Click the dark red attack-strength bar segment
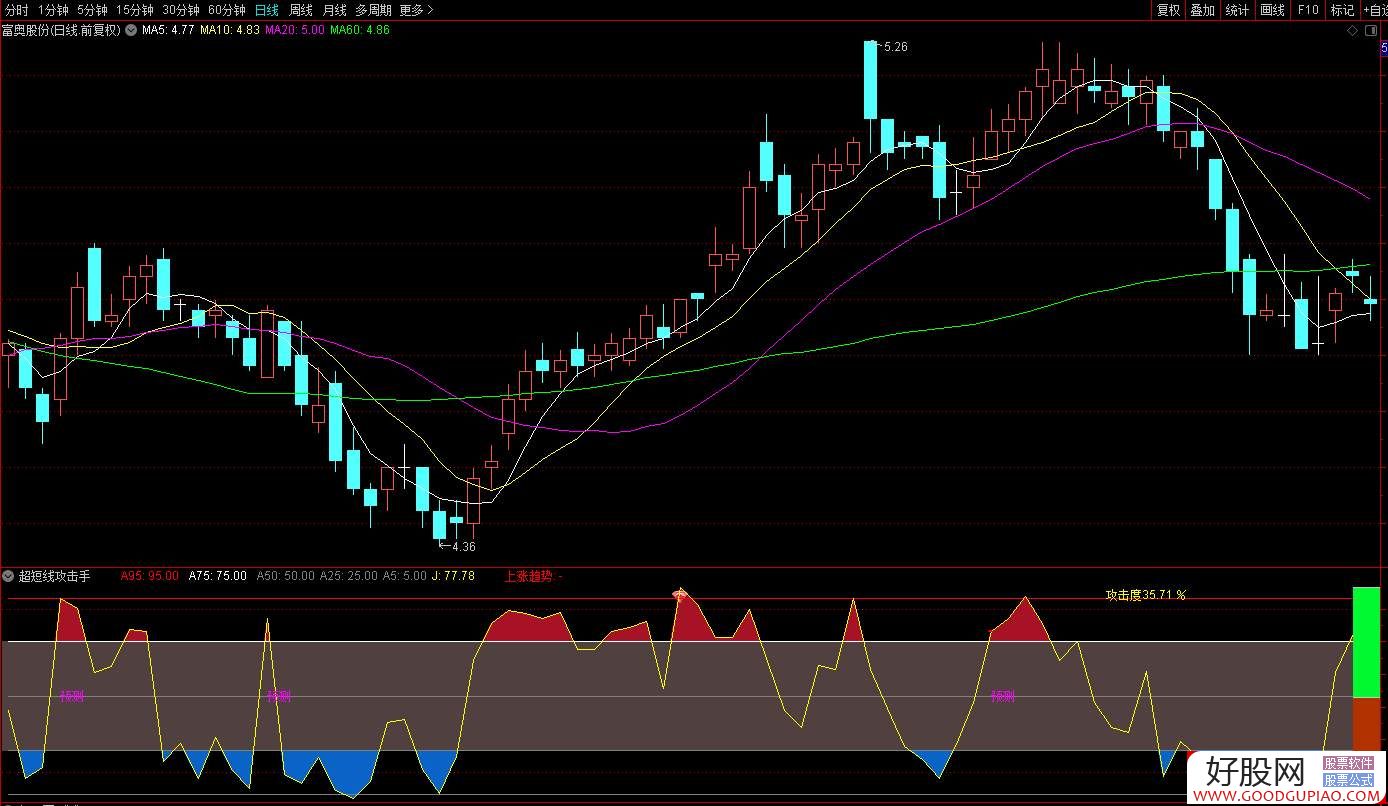 click(x=1365, y=724)
